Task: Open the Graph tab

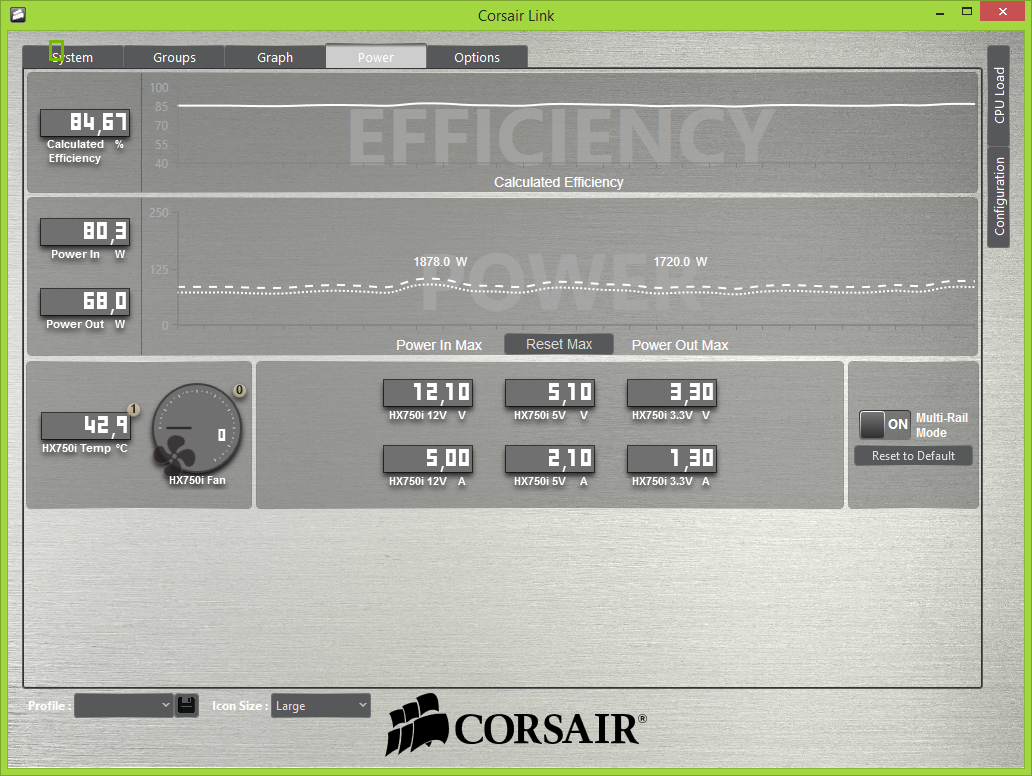Action: 275,57
